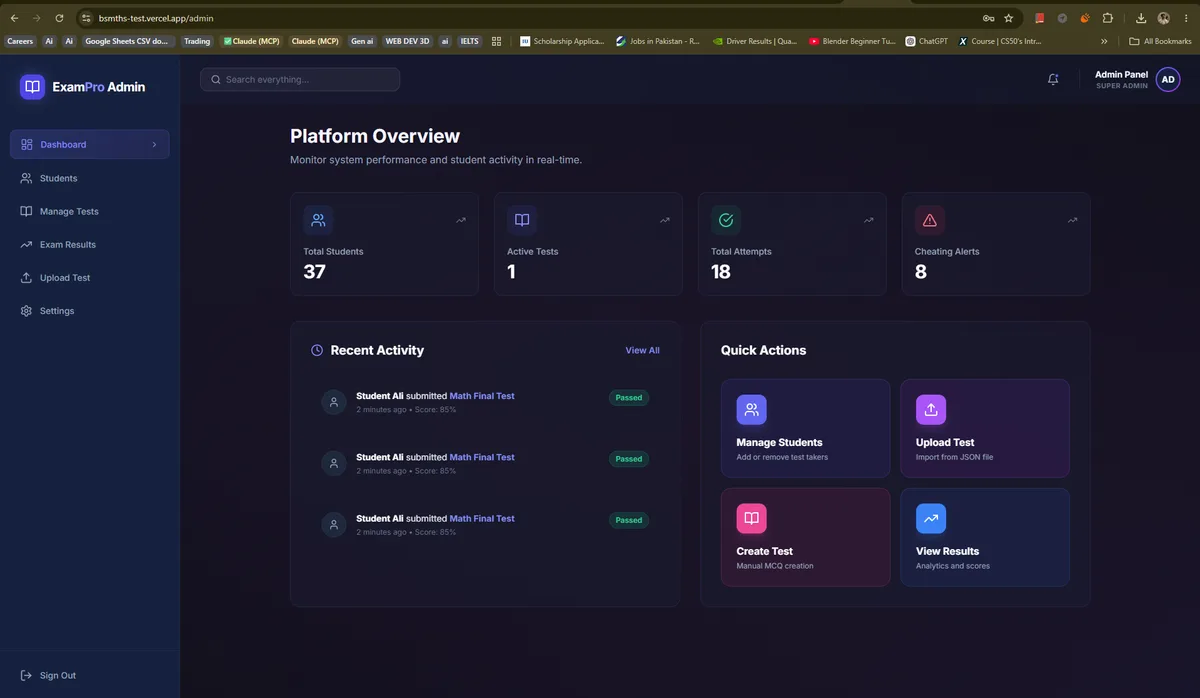Click the Cheating Alerts value 8
The width and height of the screenshot is (1200, 698).
coord(921,271)
